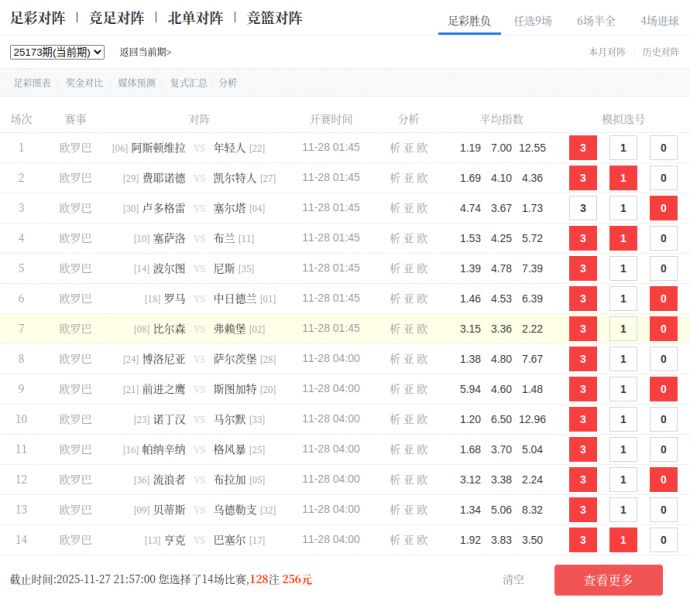Select pick 0 for match 7 比尔森
Screen dimensions: 690x601
pyautogui.click(x=663, y=329)
